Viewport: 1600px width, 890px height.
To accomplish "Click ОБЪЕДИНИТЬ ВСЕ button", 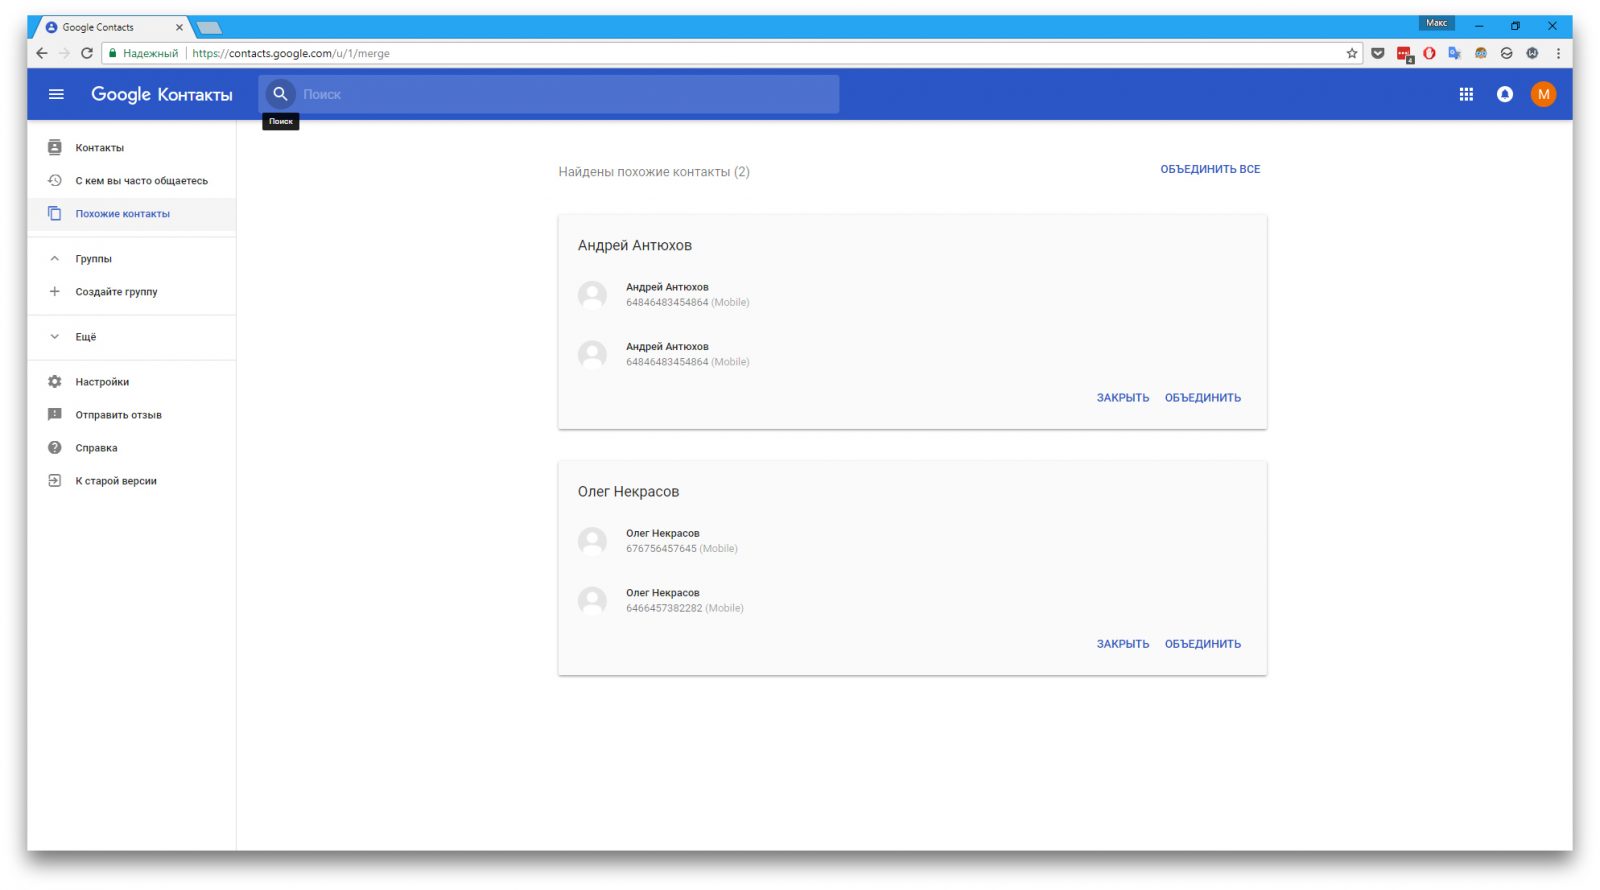I will click(x=1209, y=169).
